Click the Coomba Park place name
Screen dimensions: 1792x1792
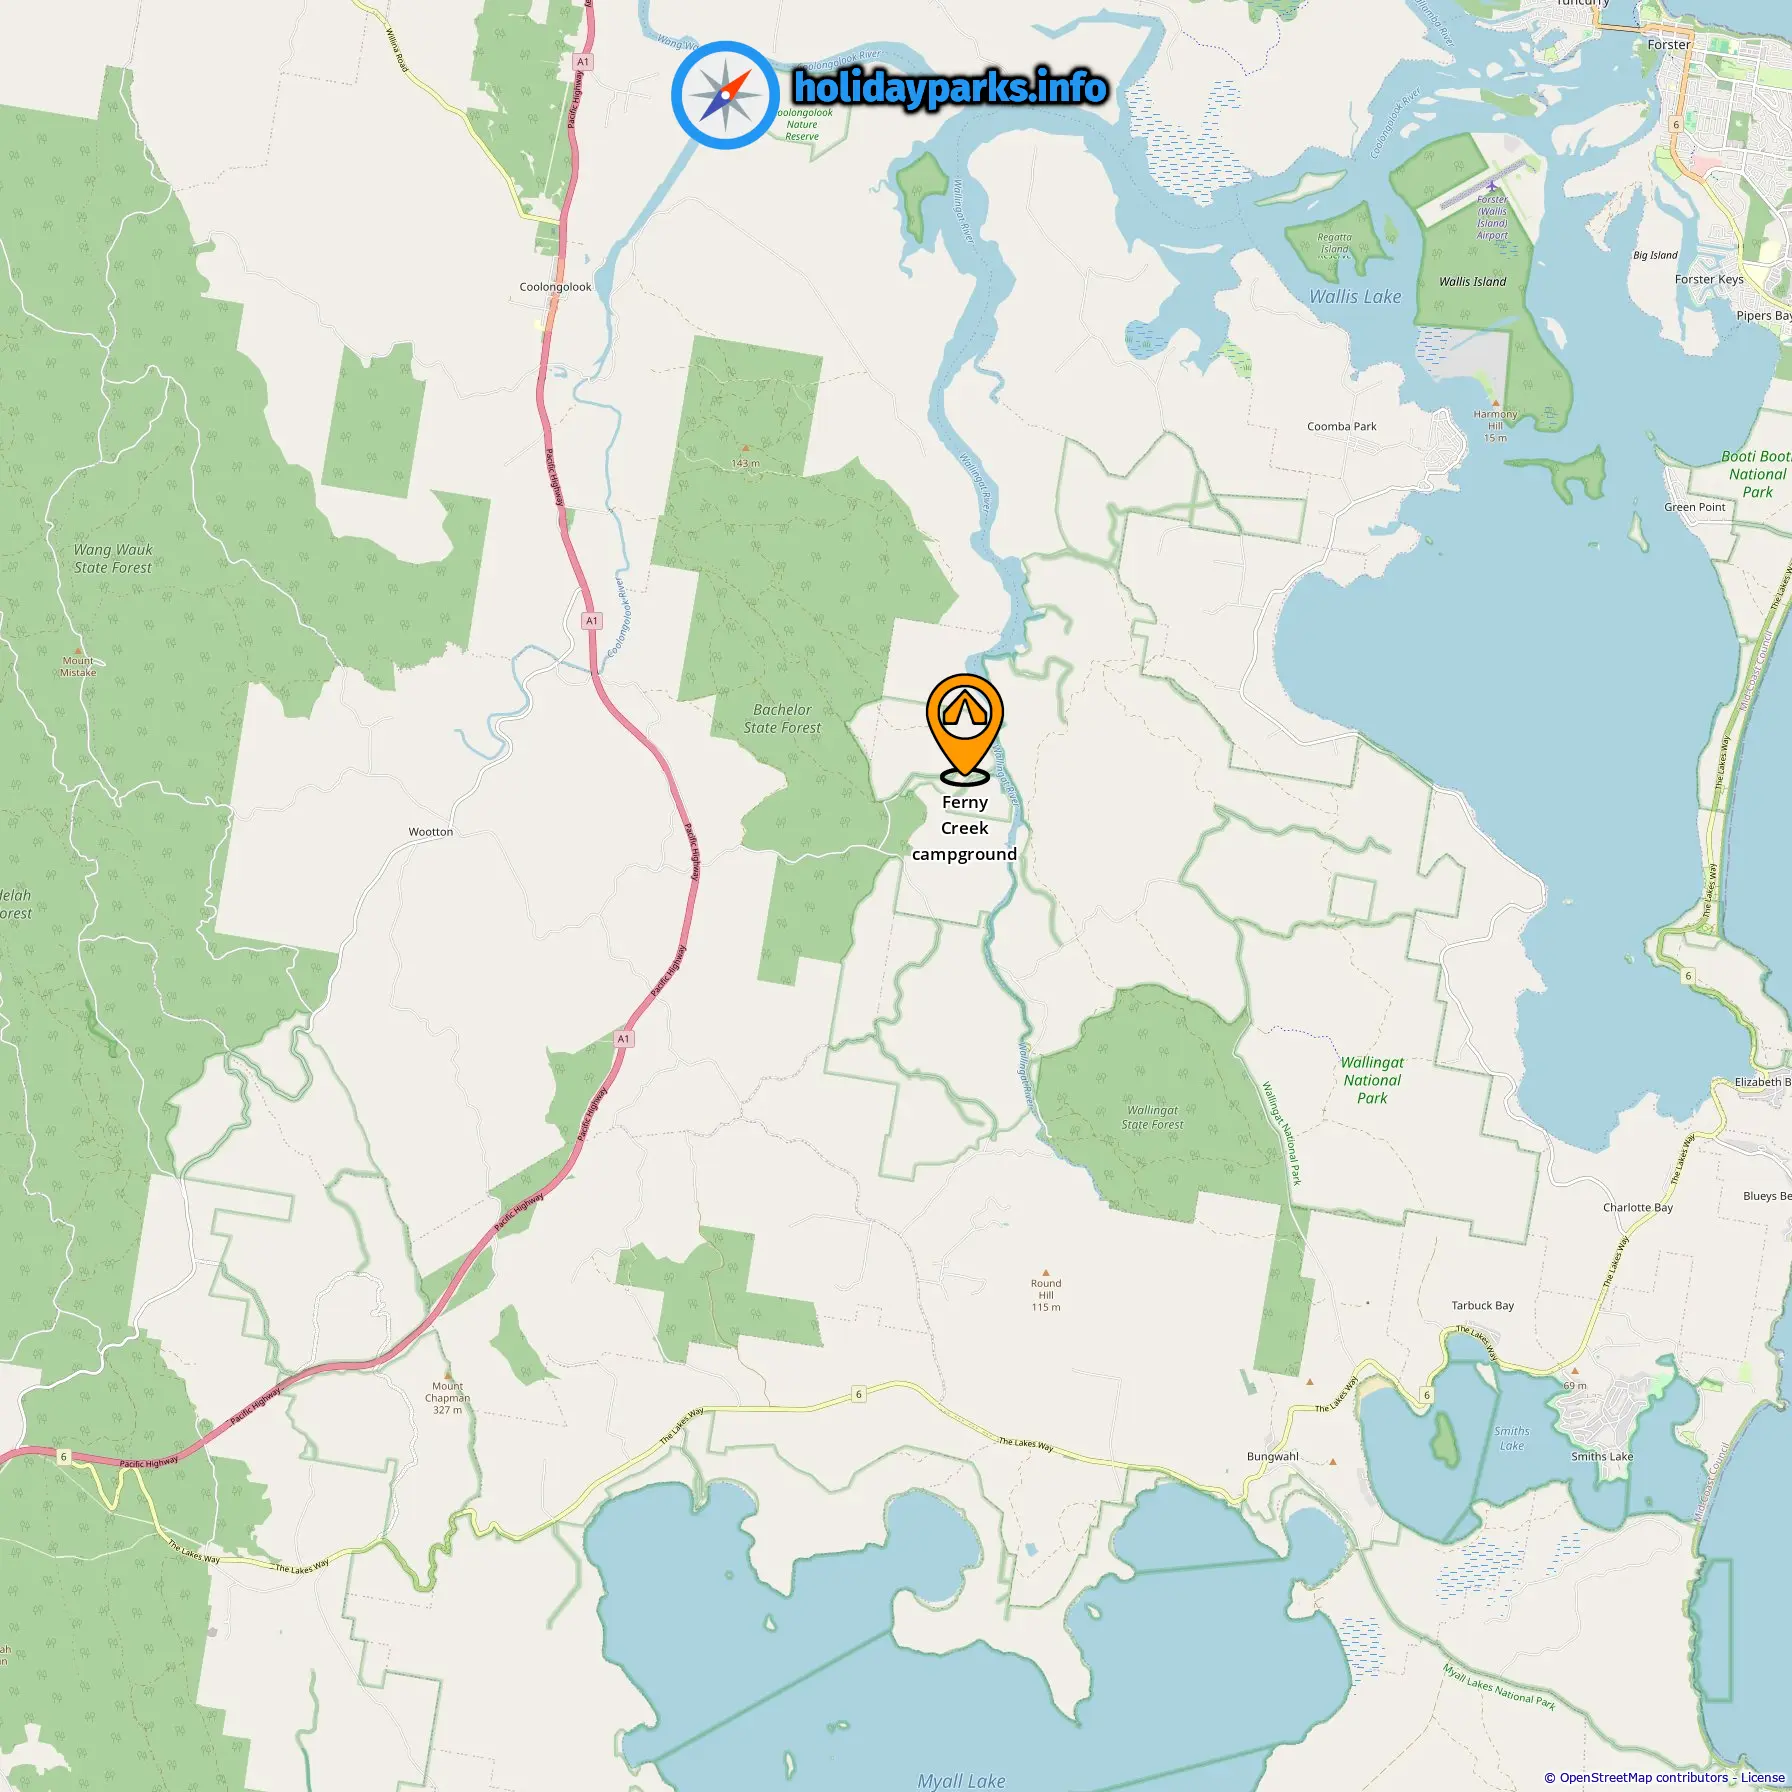click(x=1342, y=427)
